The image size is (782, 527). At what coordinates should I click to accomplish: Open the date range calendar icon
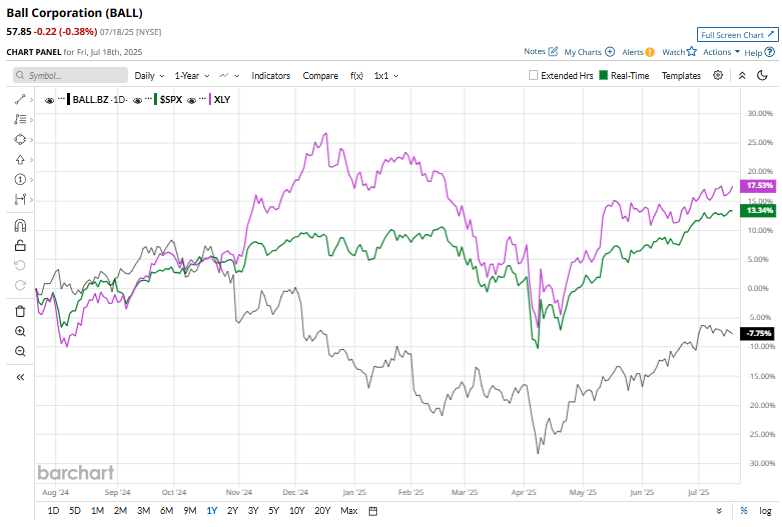click(373, 511)
